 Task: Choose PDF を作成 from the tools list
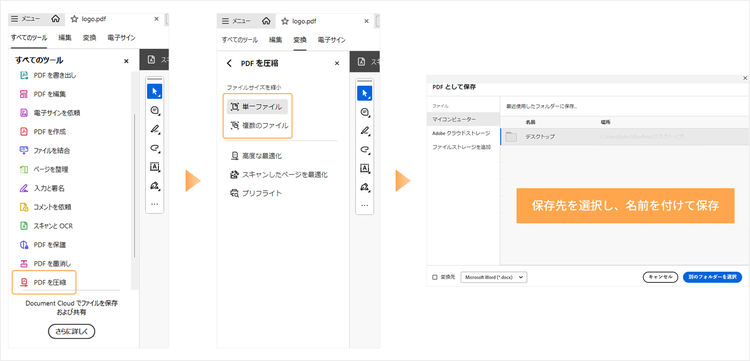click(x=43, y=132)
